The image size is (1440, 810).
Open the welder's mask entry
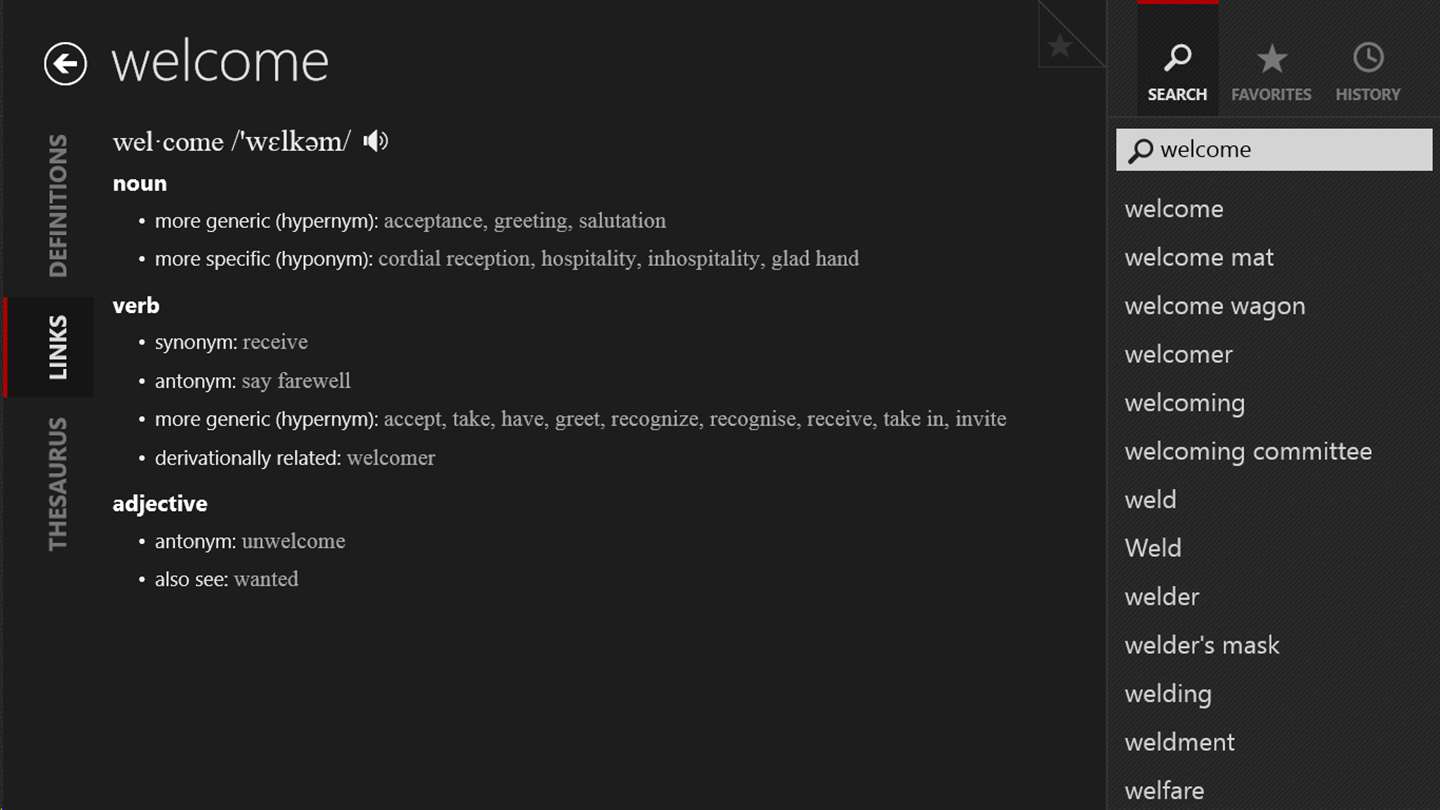pos(1201,645)
